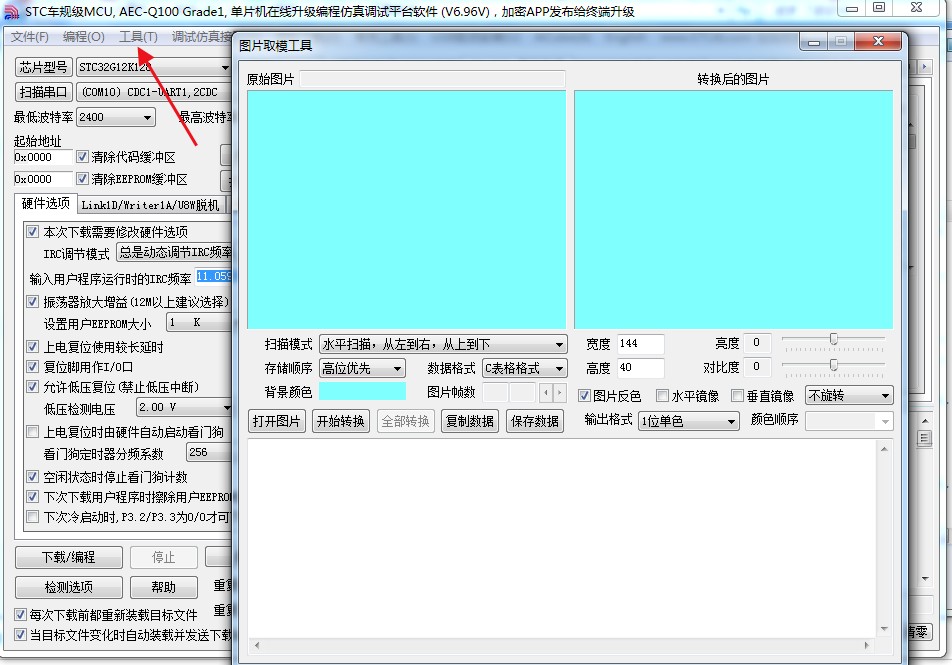The height and width of the screenshot is (665, 952).
Task: Click the 宽度 144 field
Action: coord(641,344)
